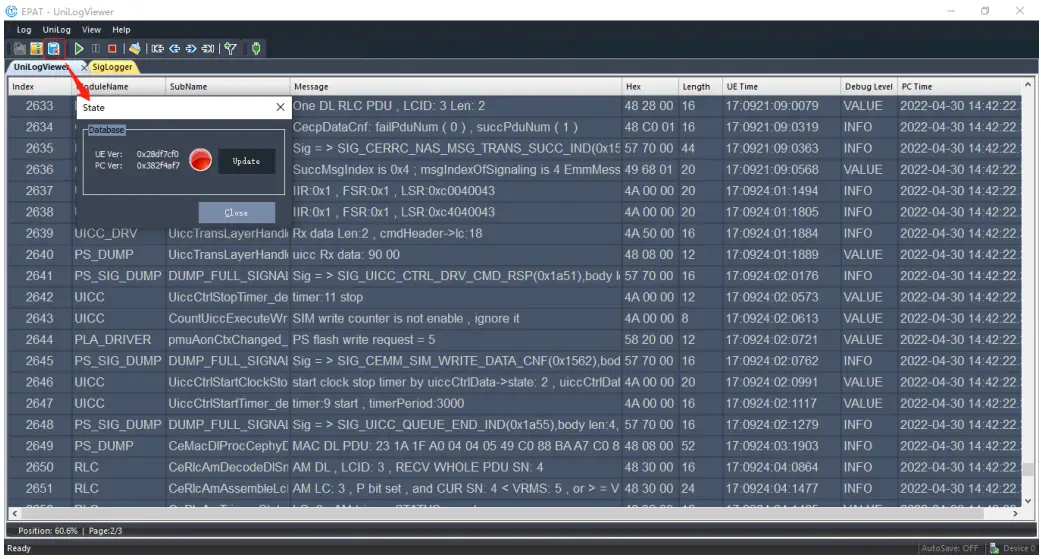Click PC Ver value 0x382f4af7
Image resolution: width=1041 pixels, height=559 pixels.
click(158, 166)
